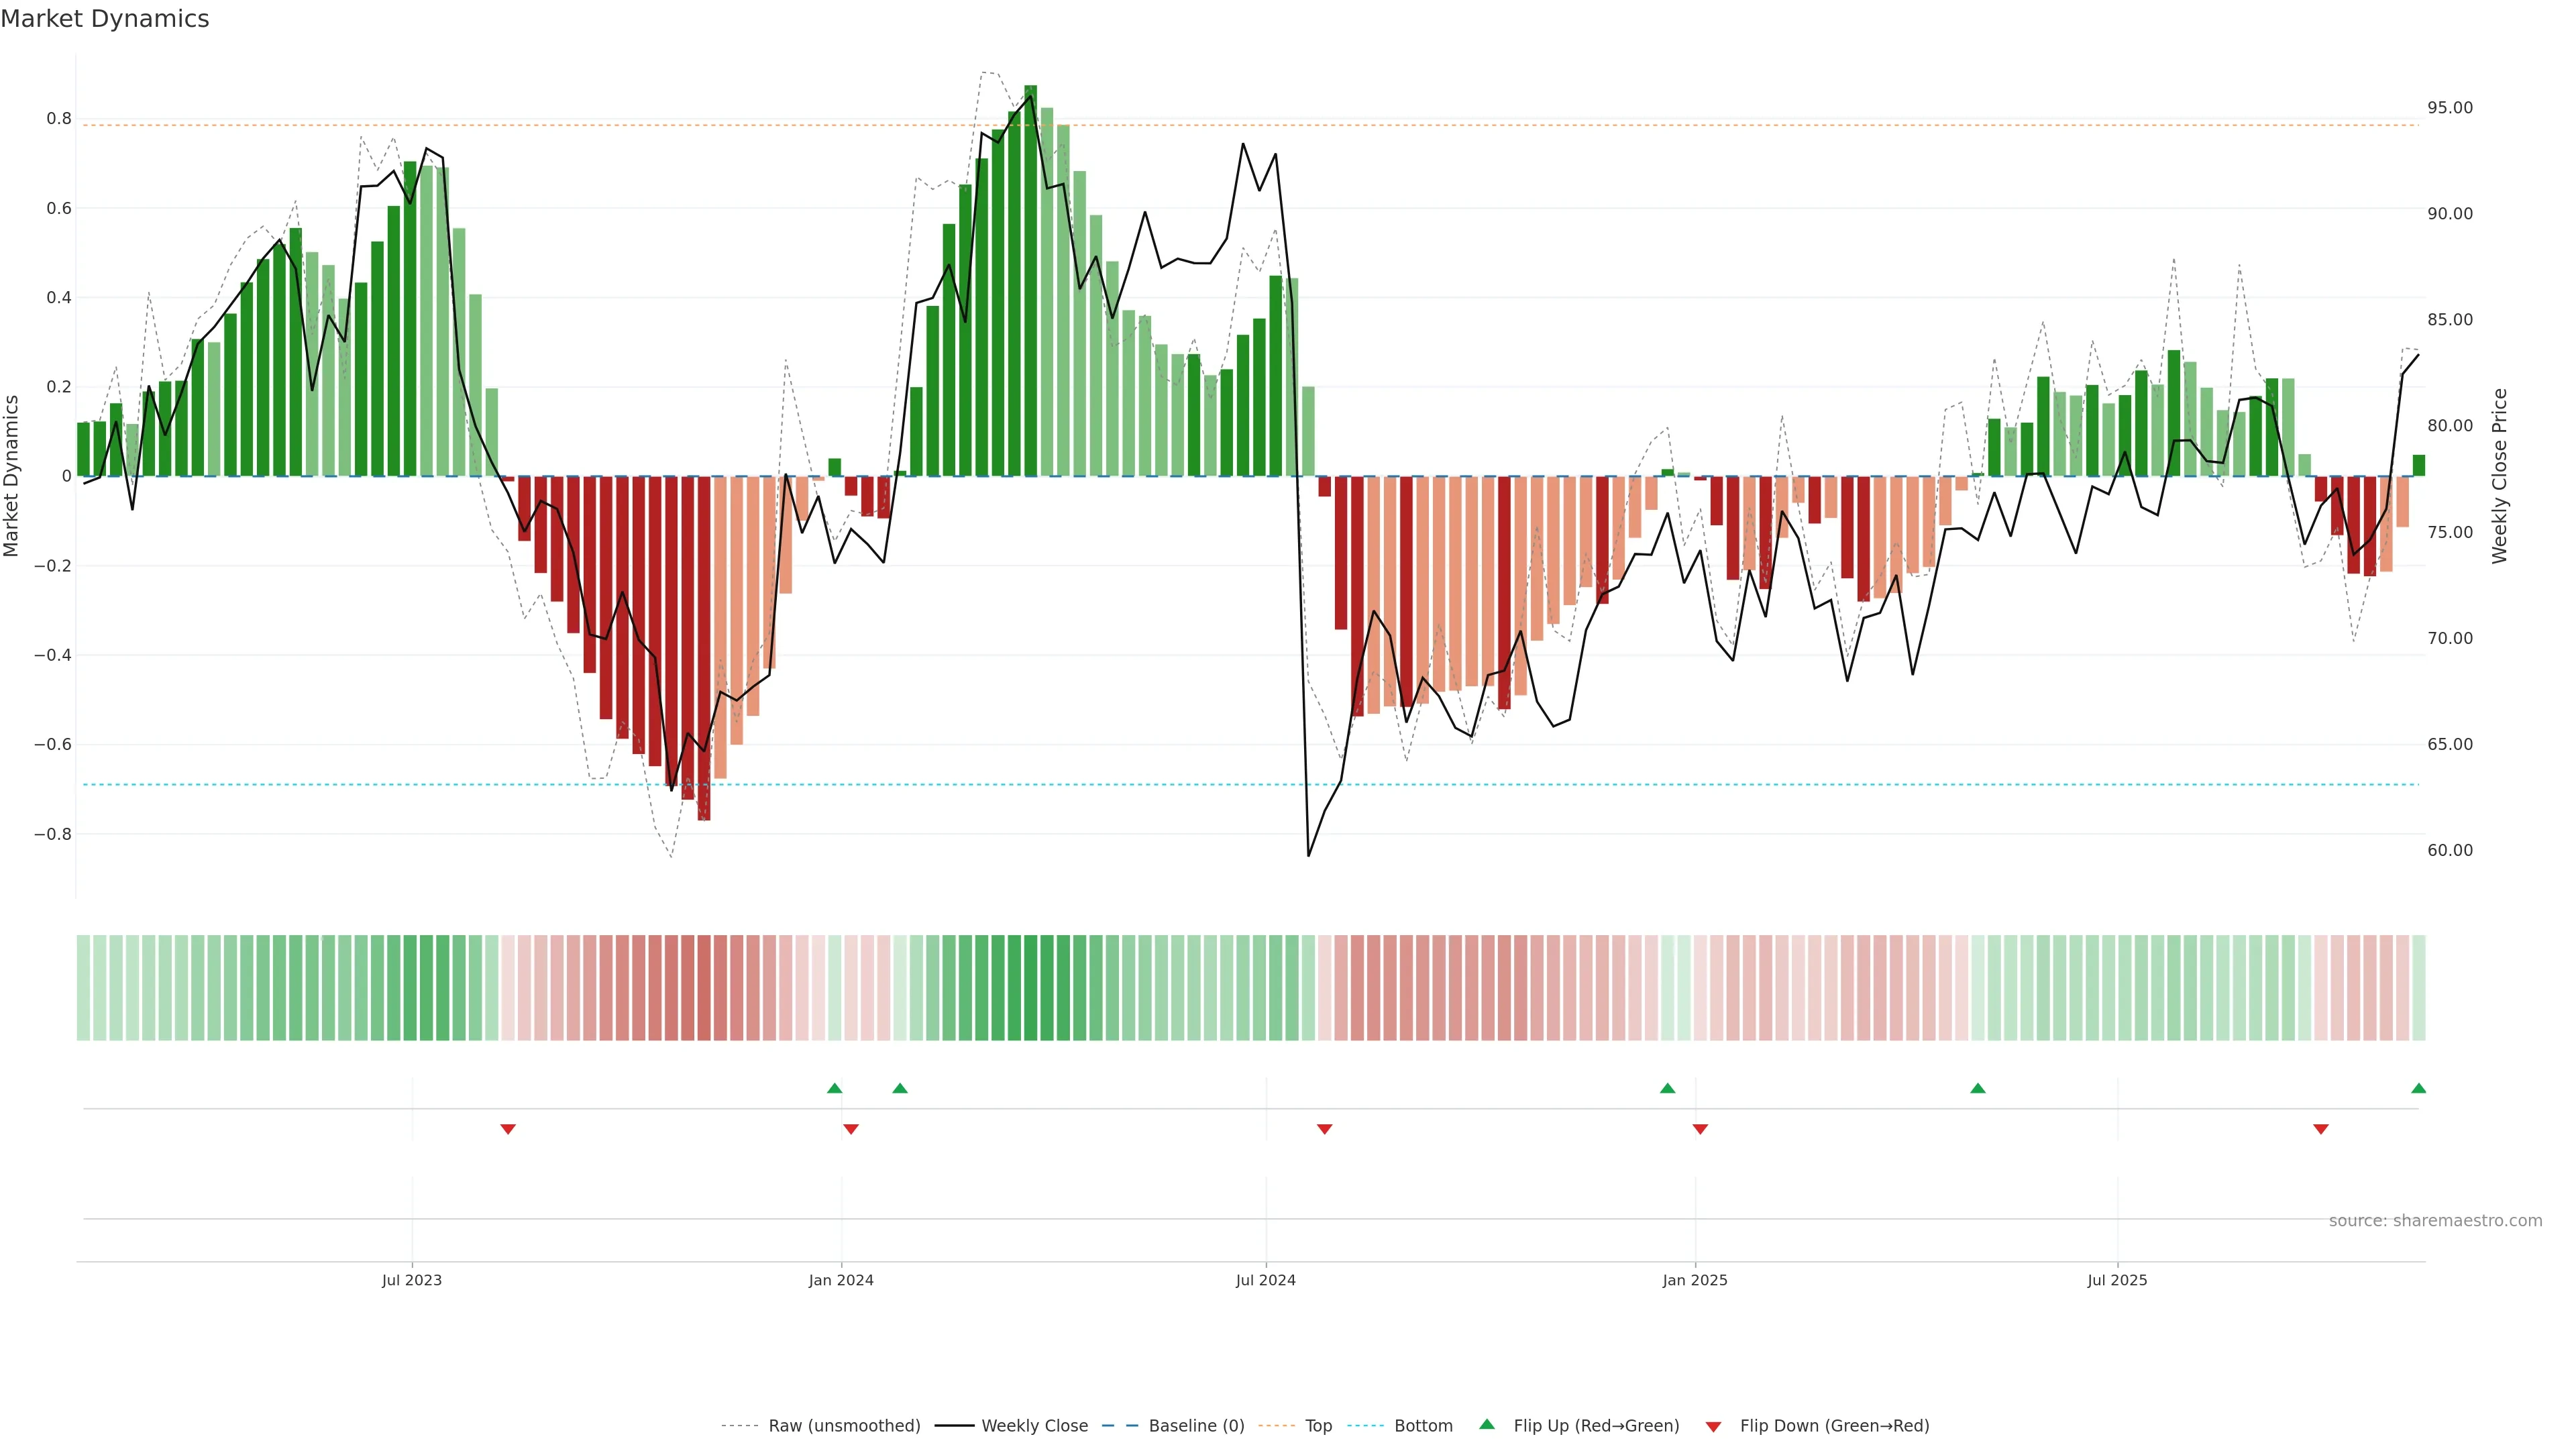Click the Flip Up legend triangle icon
Screen dimensions: 2576x1449
click(x=1487, y=1424)
